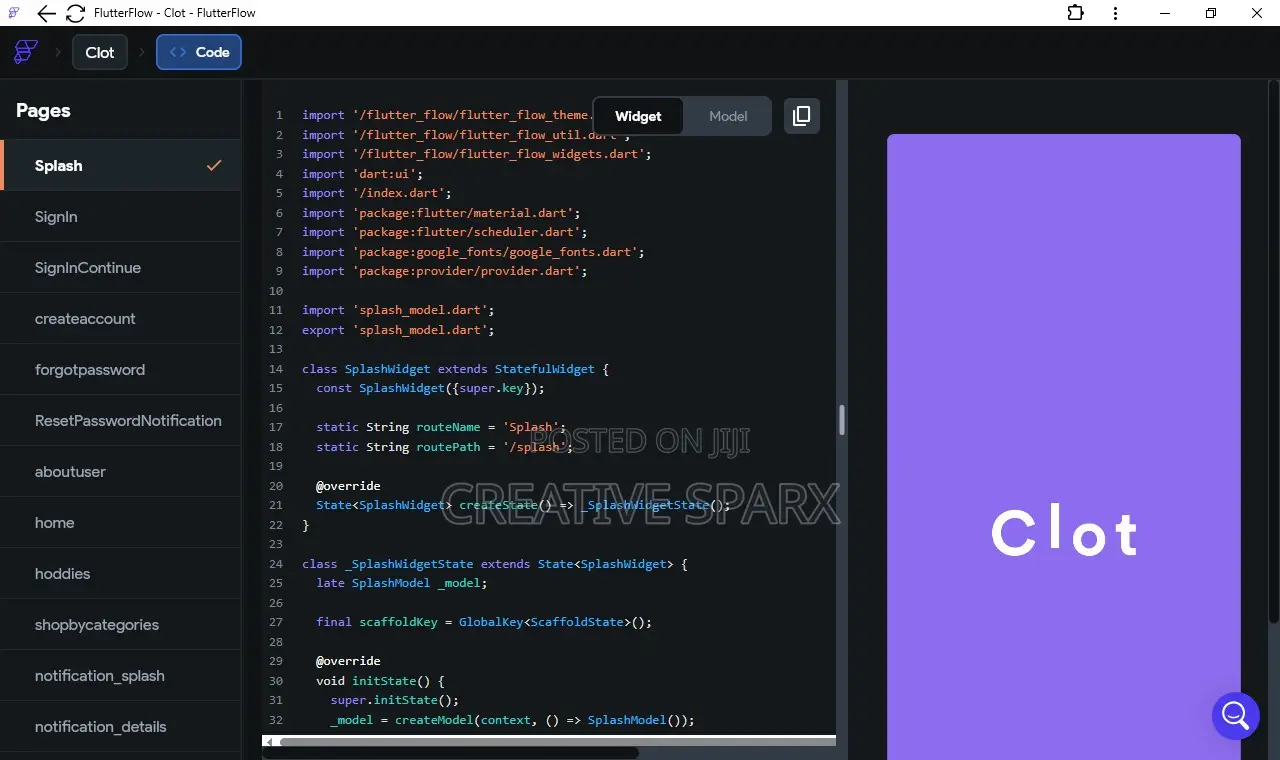Open the three-dot app menu

click(1116, 13)
